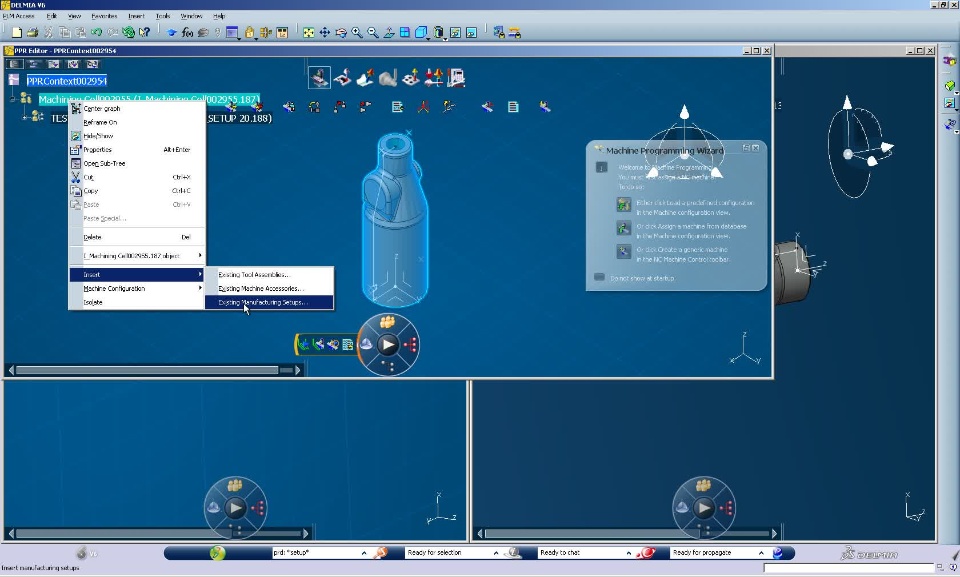Click the Zoom Out magnifier icon

pos(372,32)
